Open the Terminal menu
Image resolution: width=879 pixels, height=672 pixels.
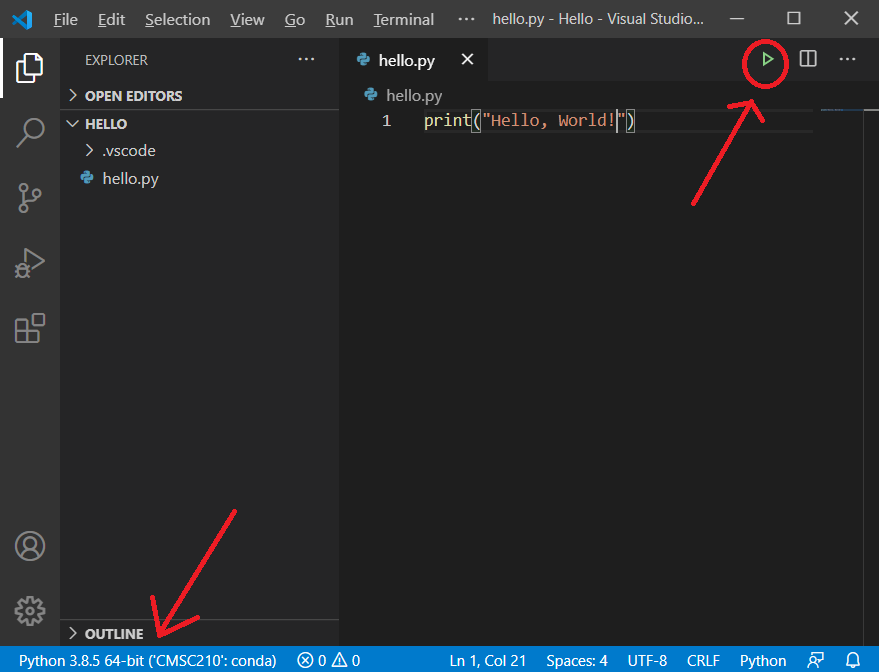[404, 19]
